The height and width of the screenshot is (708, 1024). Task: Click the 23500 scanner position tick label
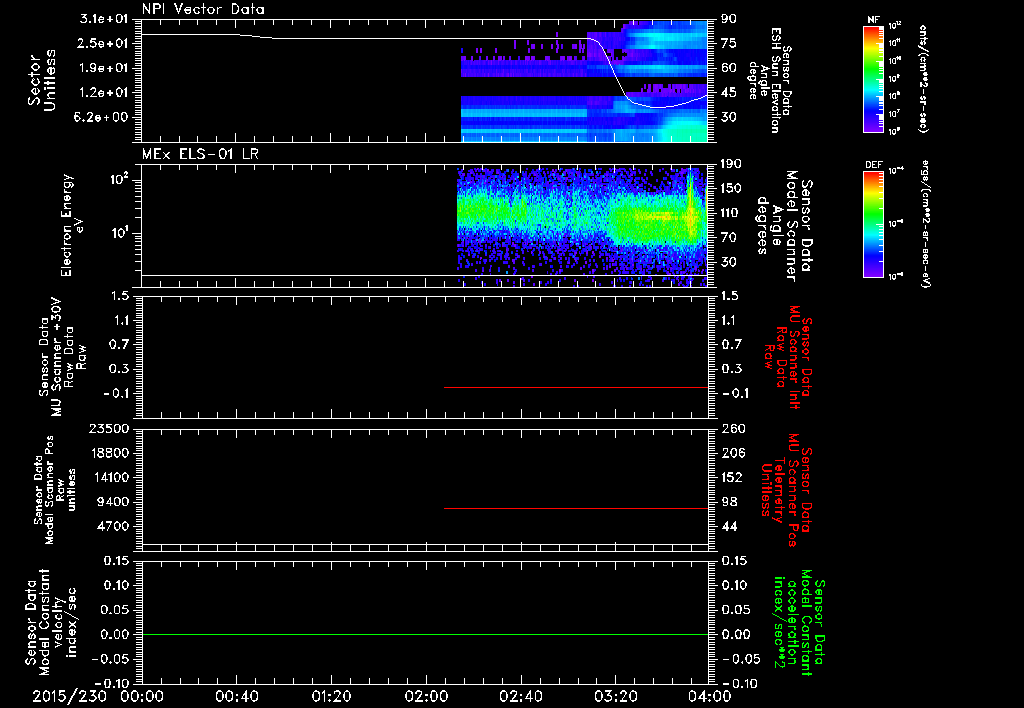(108, 428)
